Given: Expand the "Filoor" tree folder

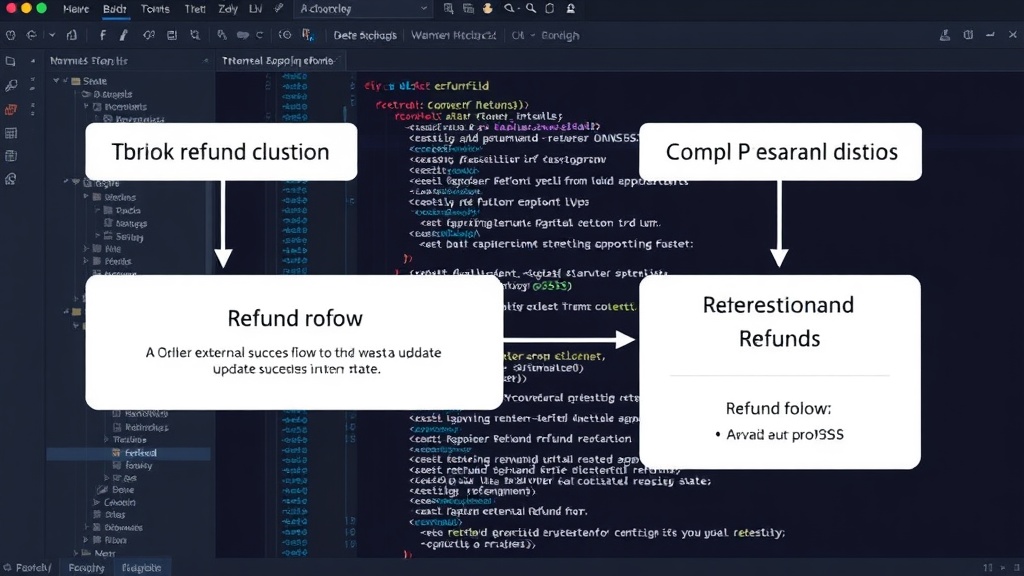Looking at the screenshot, I should click(86, 540).
